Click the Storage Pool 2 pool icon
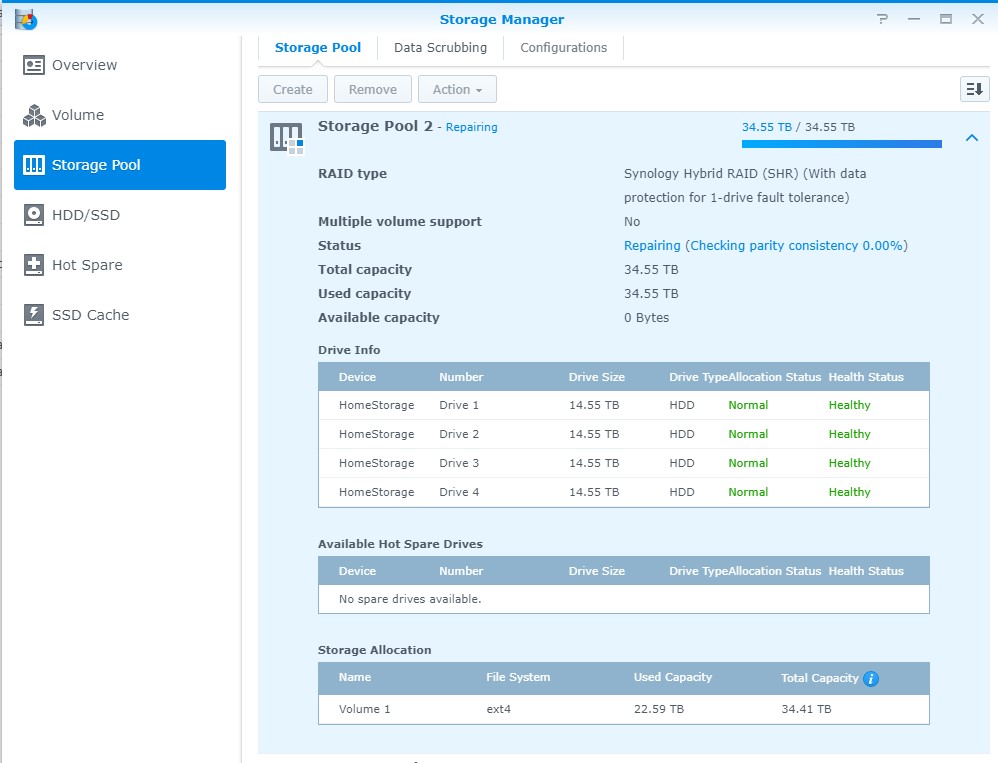Screen dimensions: 998x763 tap(286, 138)
